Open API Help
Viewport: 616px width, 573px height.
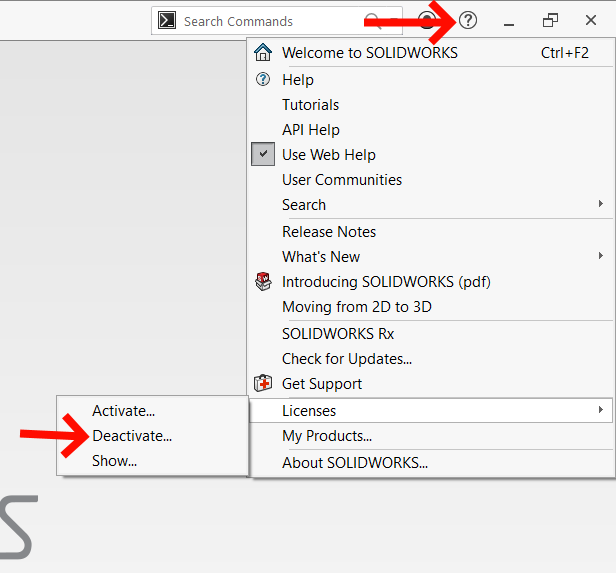[311, 130]
